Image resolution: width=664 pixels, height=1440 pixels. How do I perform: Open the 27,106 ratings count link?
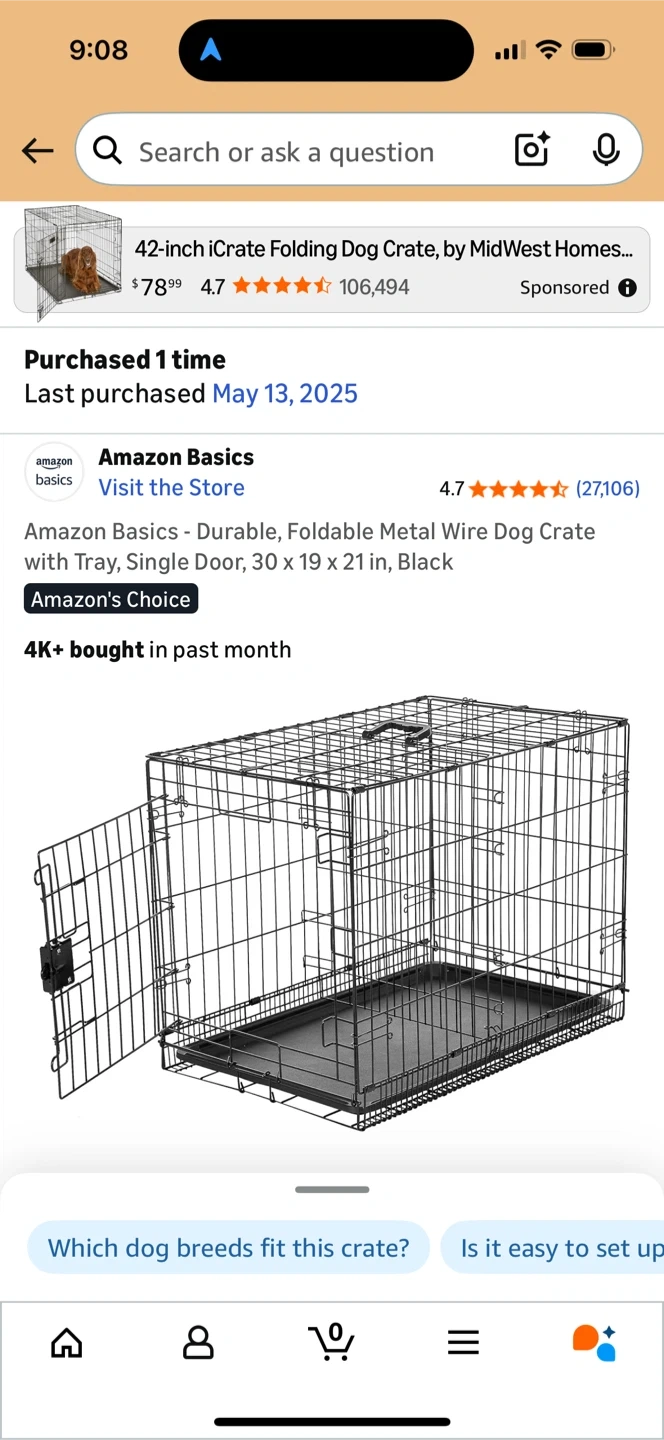tap(607, 489)
